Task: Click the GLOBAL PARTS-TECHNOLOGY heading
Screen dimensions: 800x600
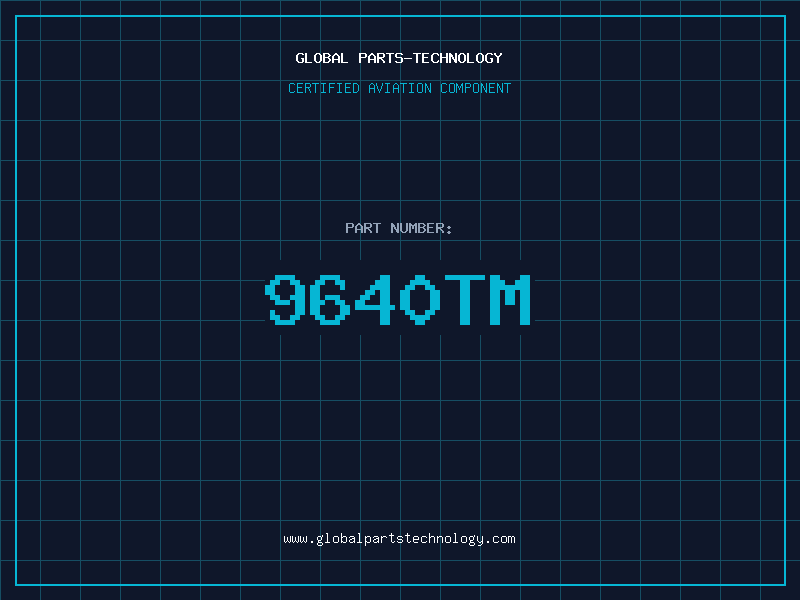Action: pos(399,58)
